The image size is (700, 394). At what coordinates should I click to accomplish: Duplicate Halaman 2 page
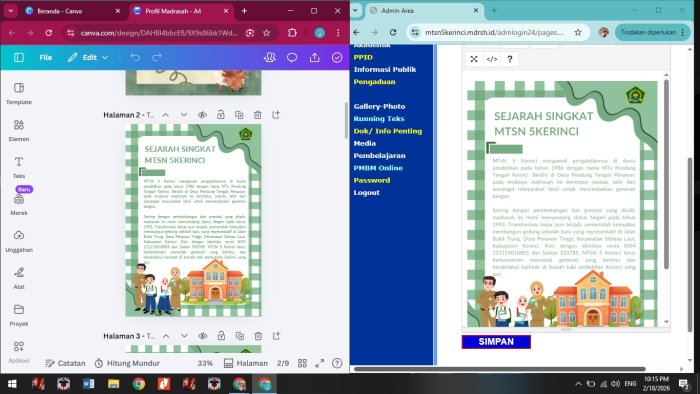pyautogui.click(x=239, y=115)
